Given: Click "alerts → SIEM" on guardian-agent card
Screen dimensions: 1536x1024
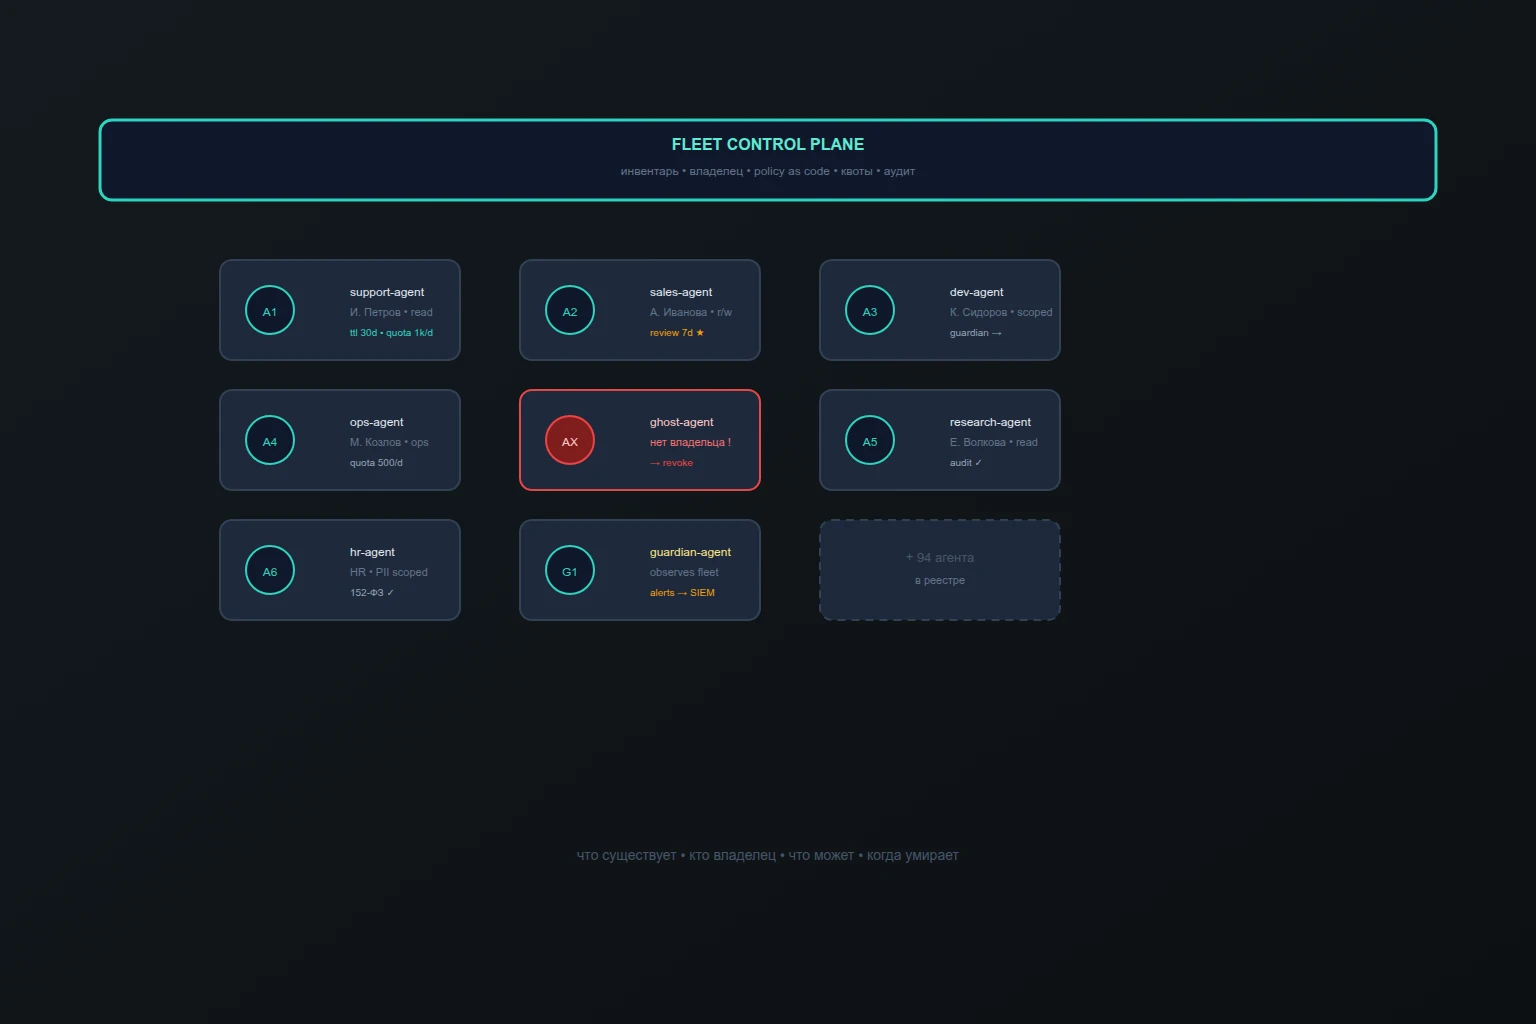Looking at the screenshot, I should click(682, 593).
